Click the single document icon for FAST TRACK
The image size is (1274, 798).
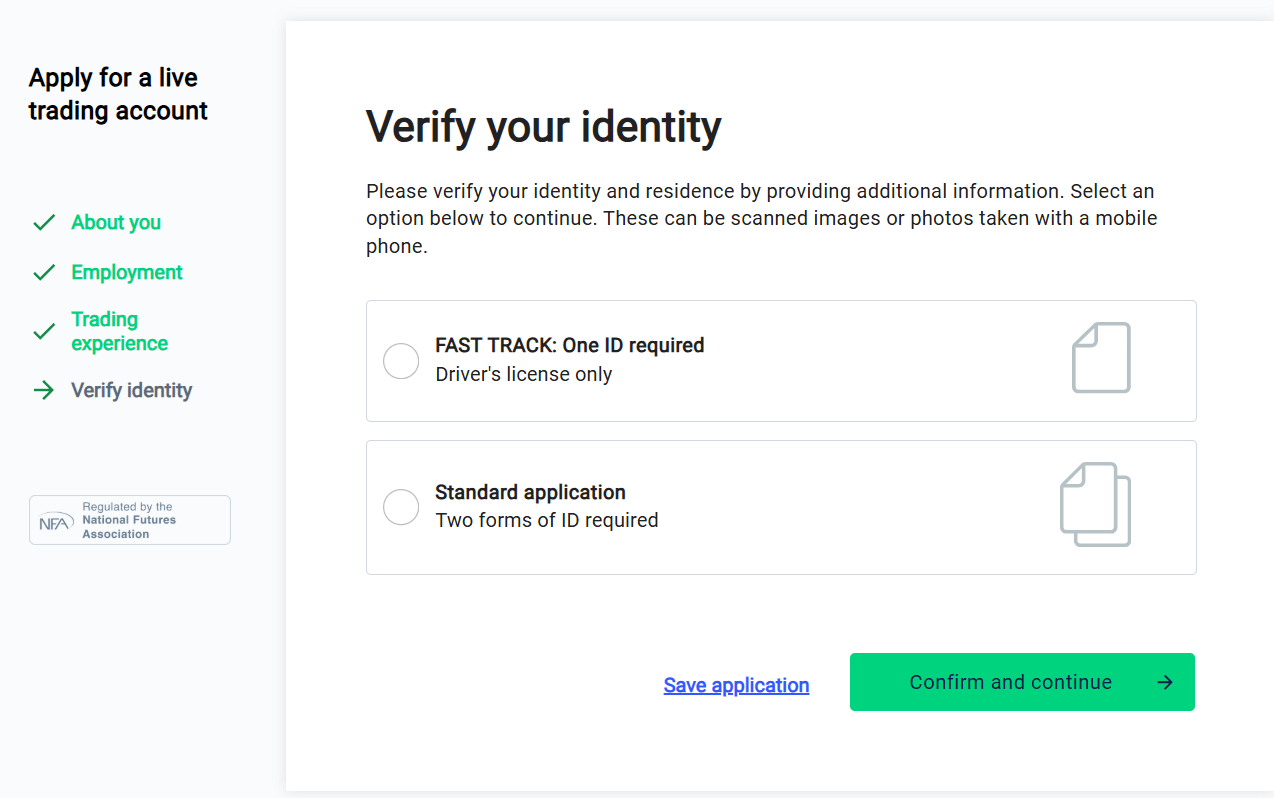coord(1101,357)
